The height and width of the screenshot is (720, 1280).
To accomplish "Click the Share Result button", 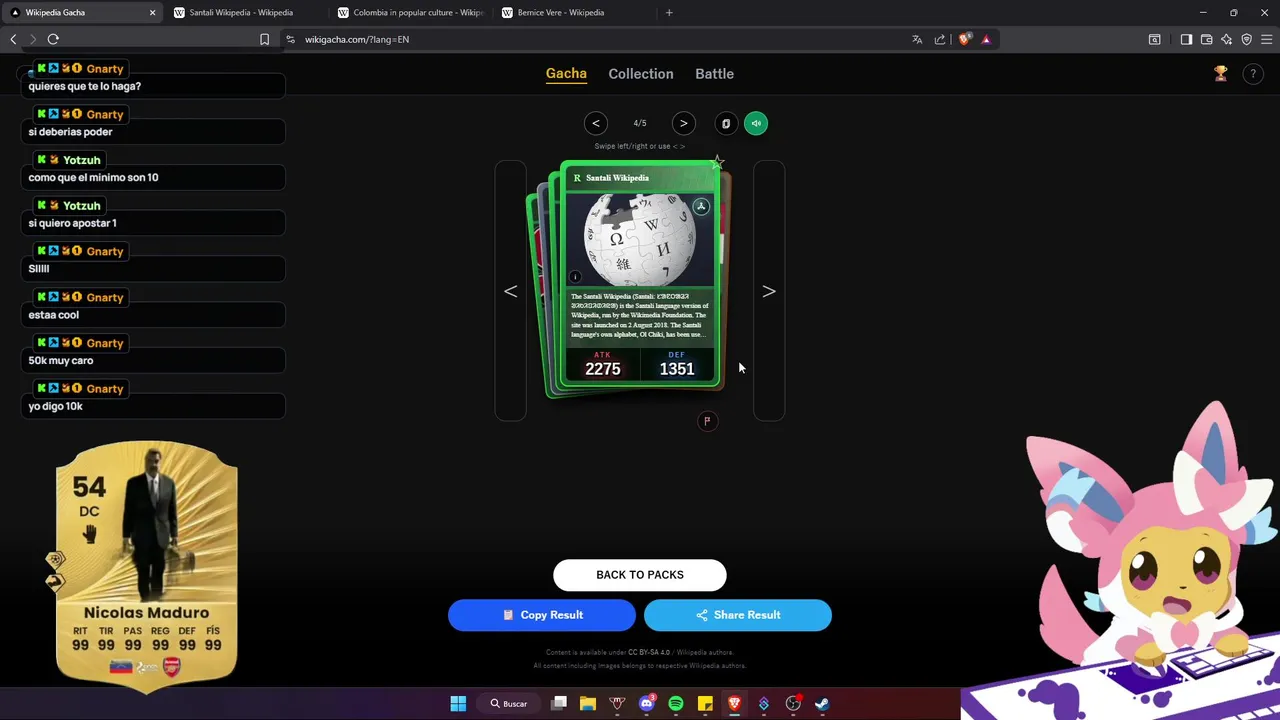I will coord(738,615).
